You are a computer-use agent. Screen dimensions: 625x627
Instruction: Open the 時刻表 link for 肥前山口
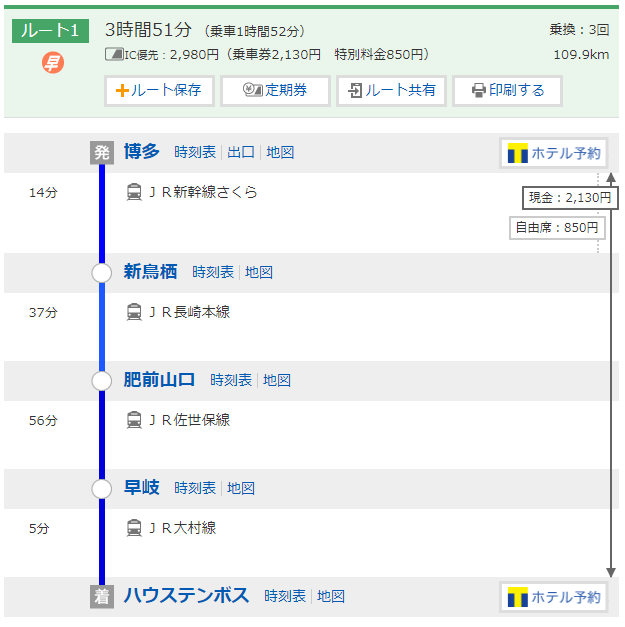(231, 380)
